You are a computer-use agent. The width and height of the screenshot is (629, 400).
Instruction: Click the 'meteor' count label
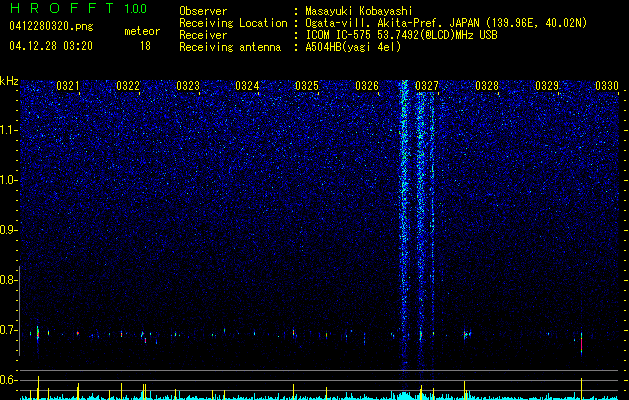142,31
